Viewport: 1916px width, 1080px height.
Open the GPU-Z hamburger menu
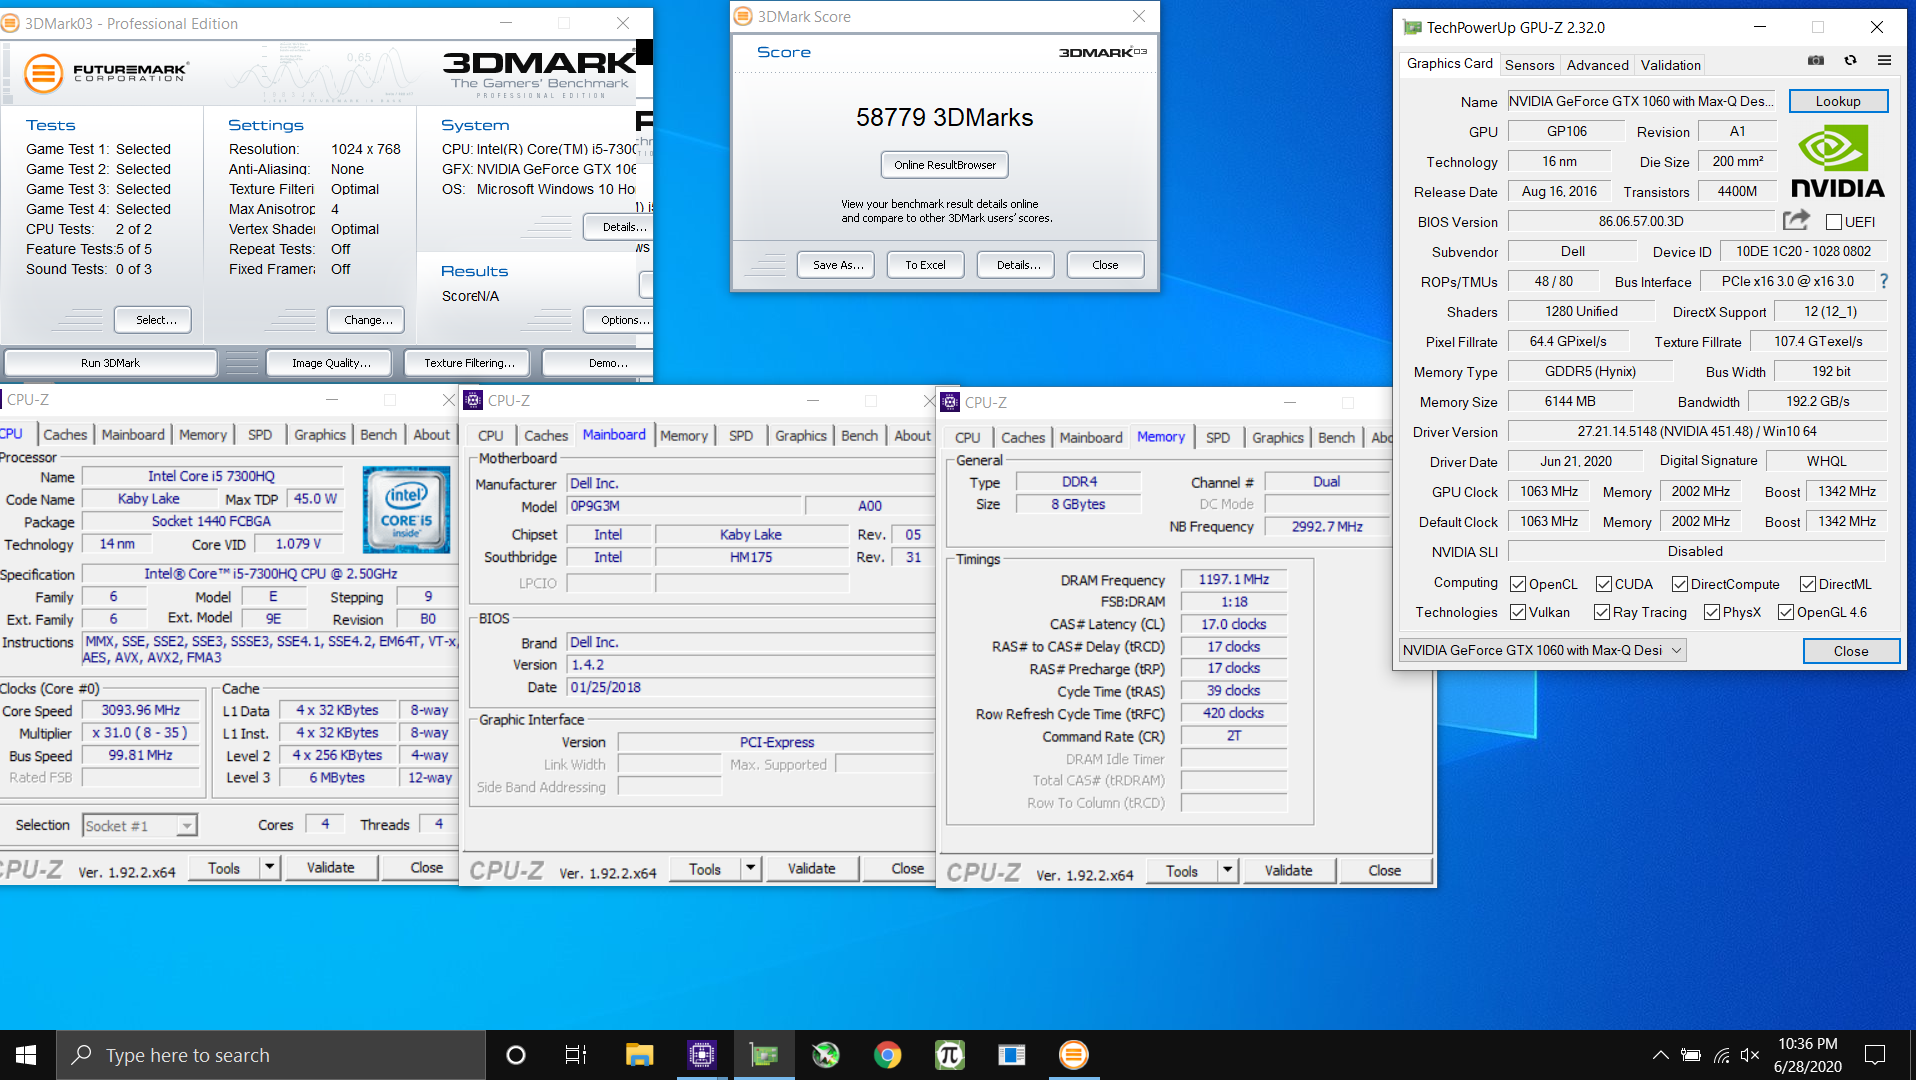click(x=1884, y=61)
